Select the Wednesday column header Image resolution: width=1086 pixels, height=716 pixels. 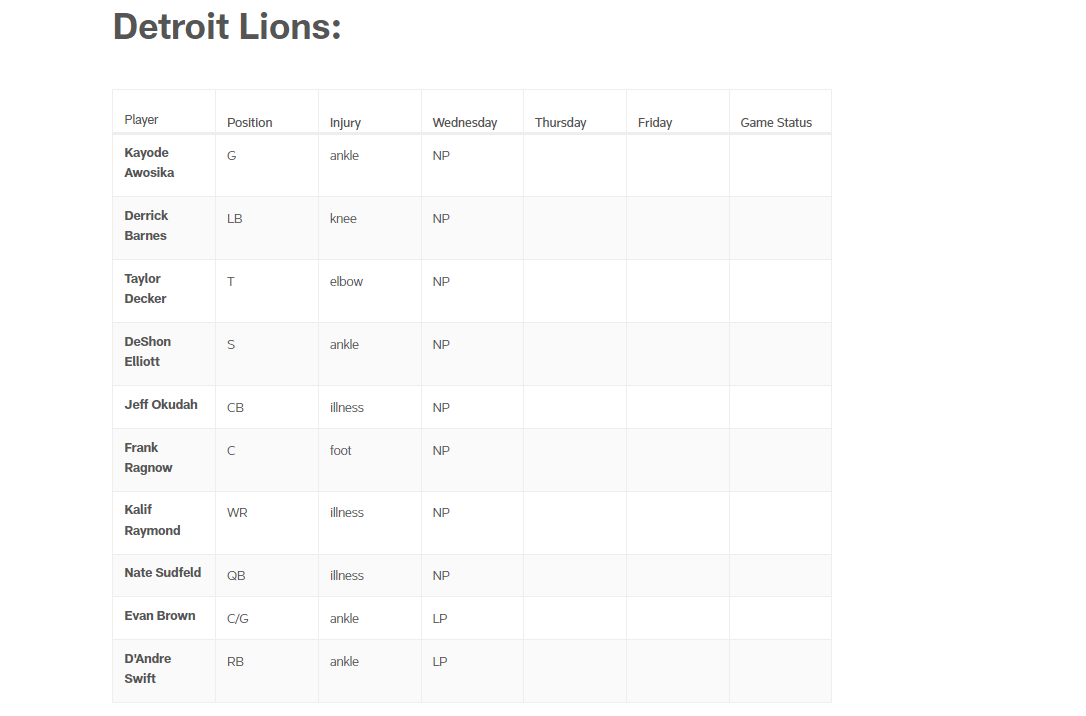click(x=464, y=123)
